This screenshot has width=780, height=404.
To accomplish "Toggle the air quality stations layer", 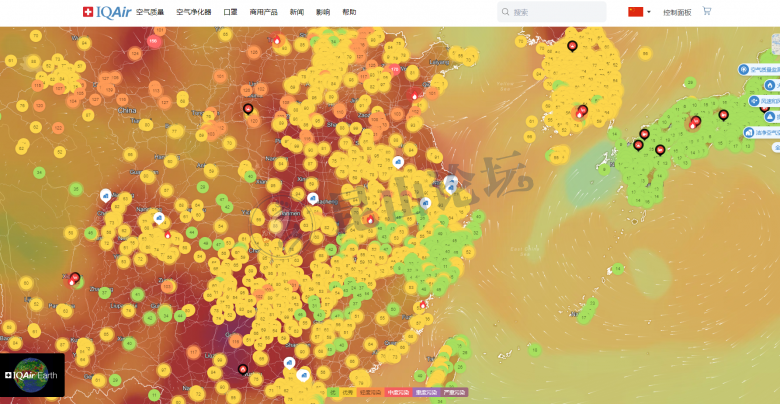I will 744,69.
